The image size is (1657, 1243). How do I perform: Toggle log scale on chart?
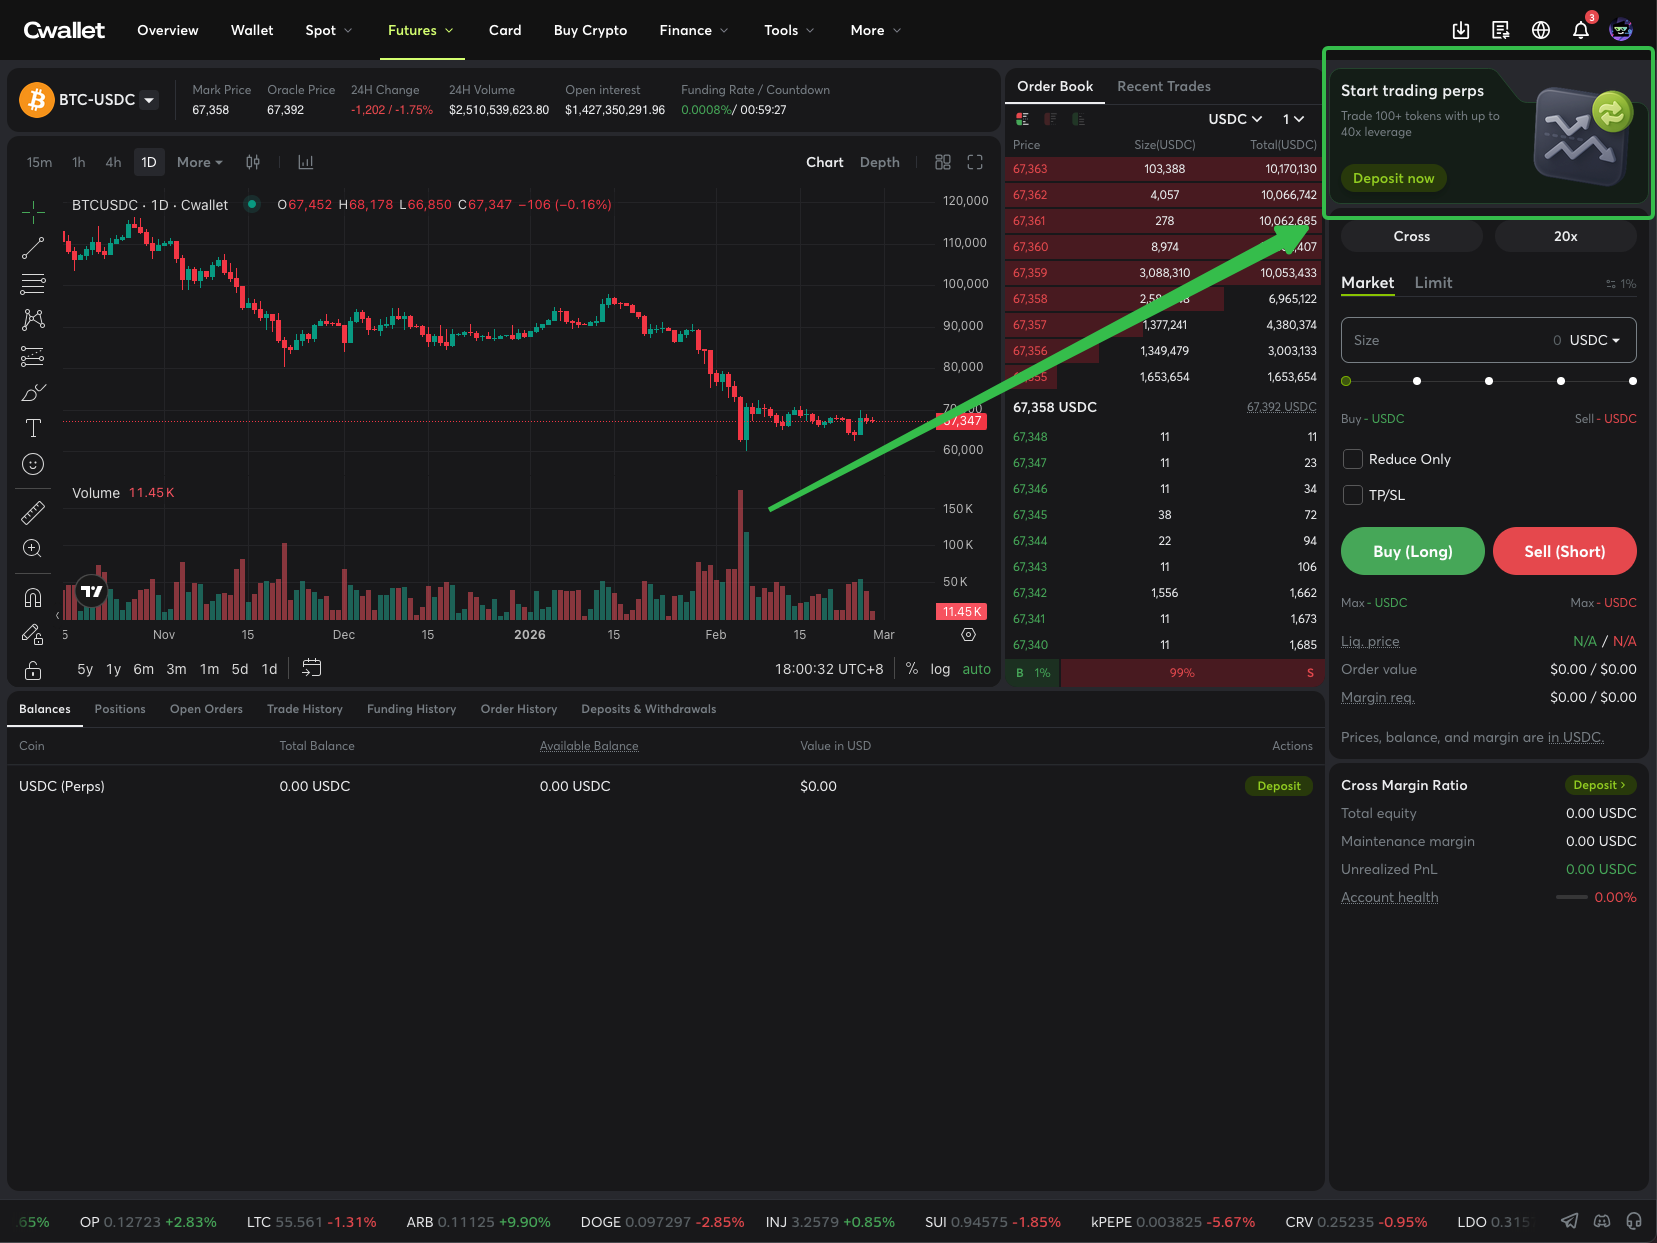939,669
